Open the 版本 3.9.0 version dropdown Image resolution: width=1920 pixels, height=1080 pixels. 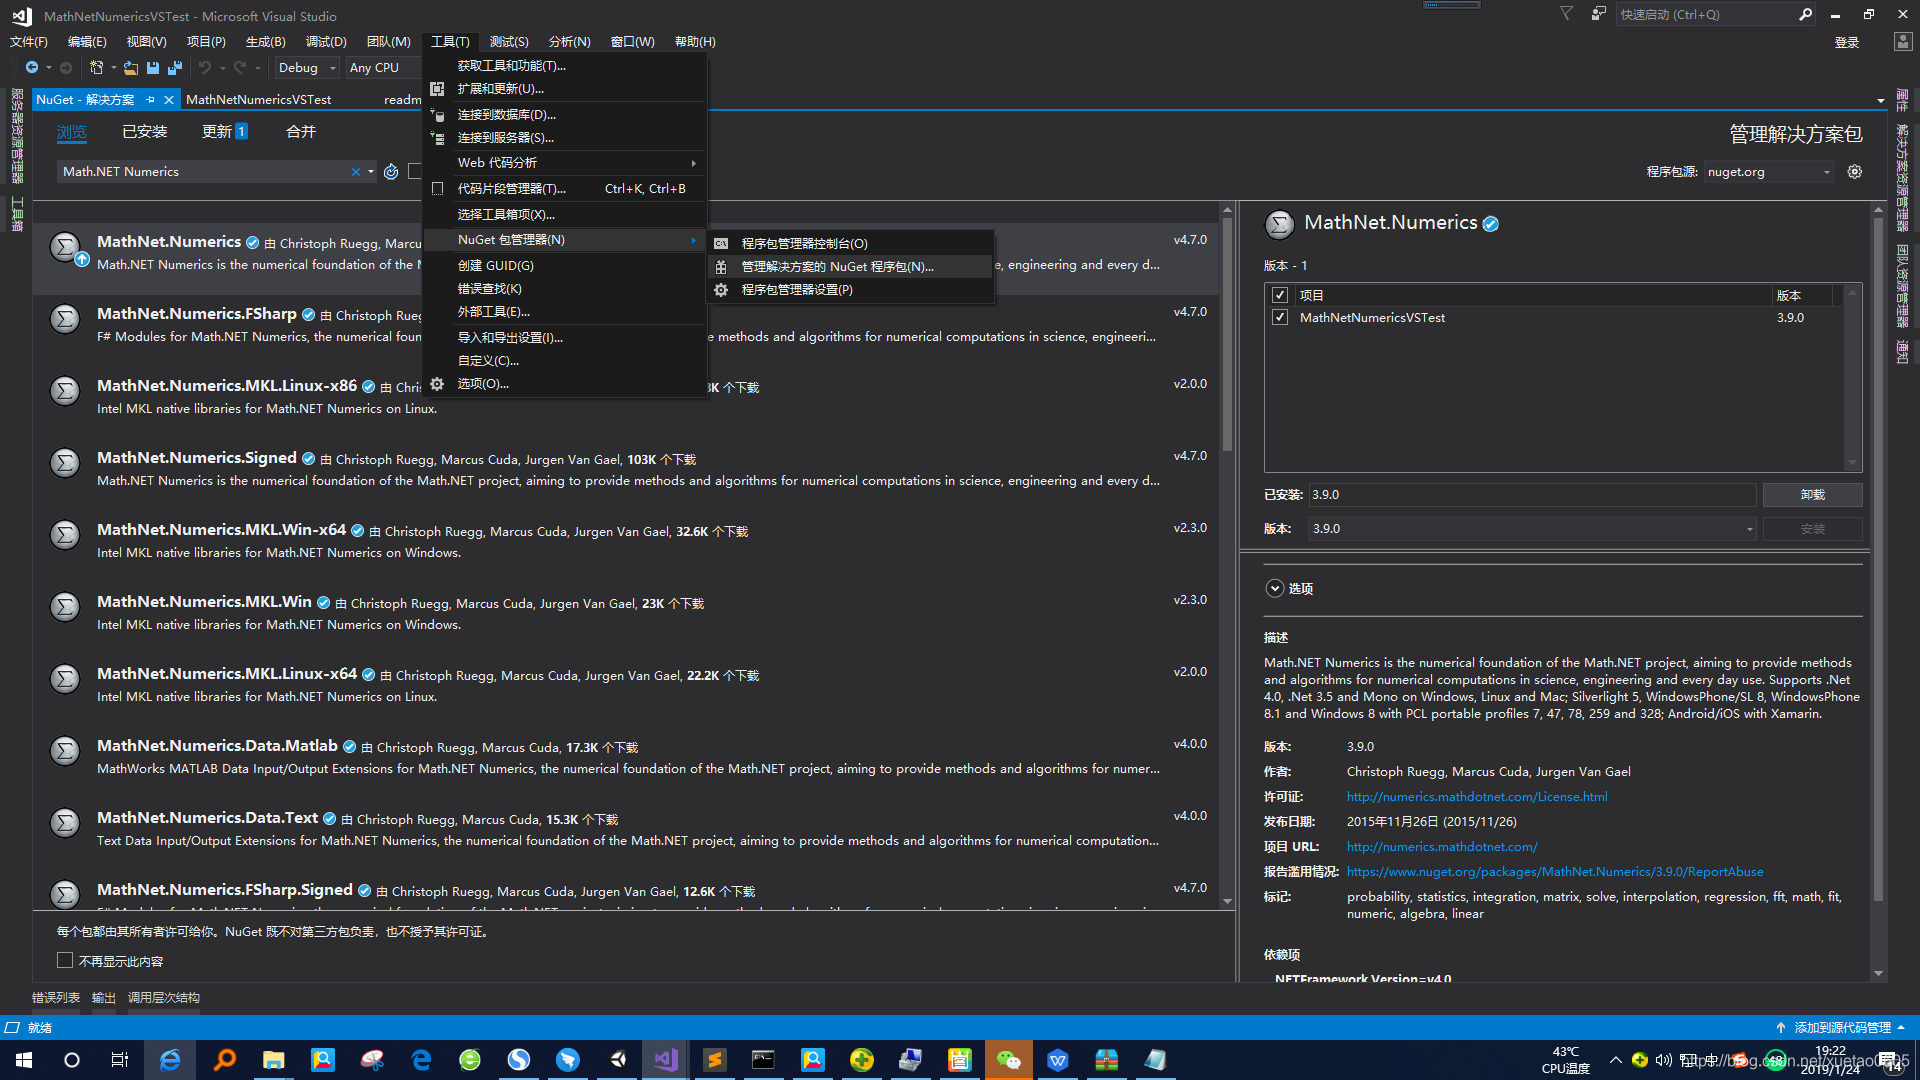1532,529
